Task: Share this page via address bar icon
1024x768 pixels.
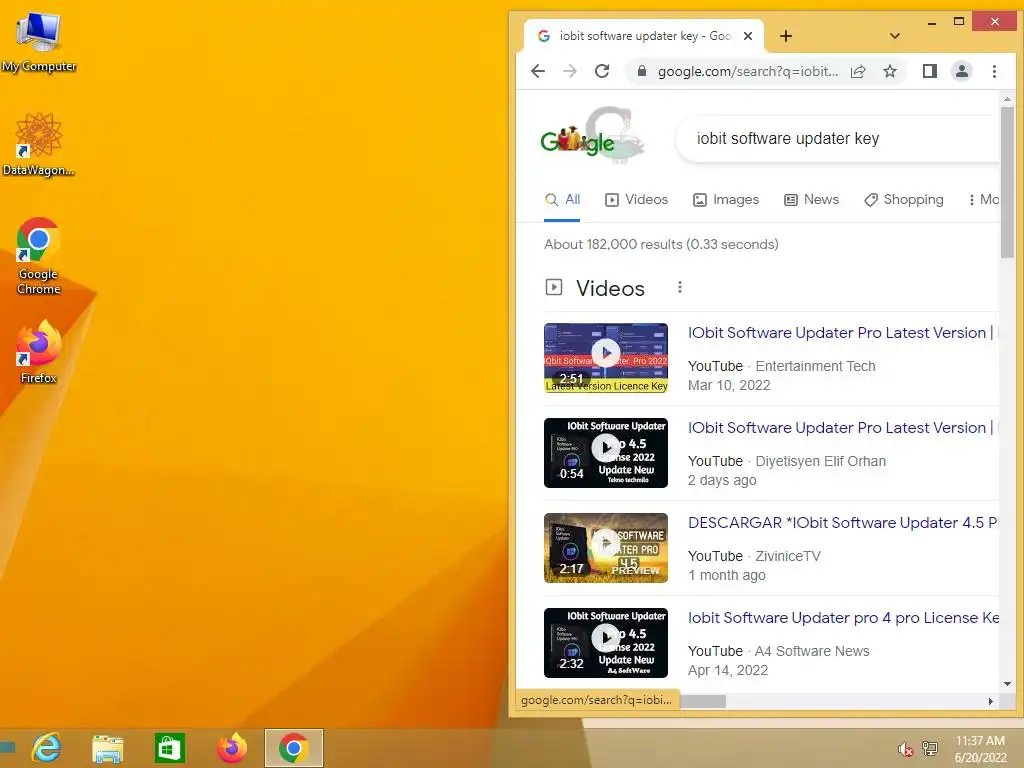Action: (858, 71)
